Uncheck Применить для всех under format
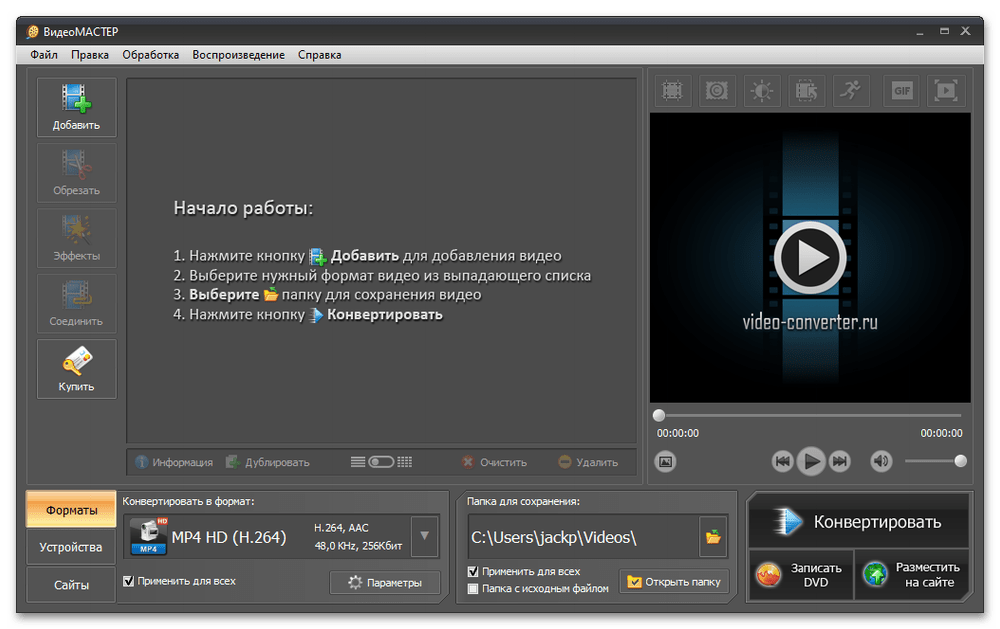 128,581
